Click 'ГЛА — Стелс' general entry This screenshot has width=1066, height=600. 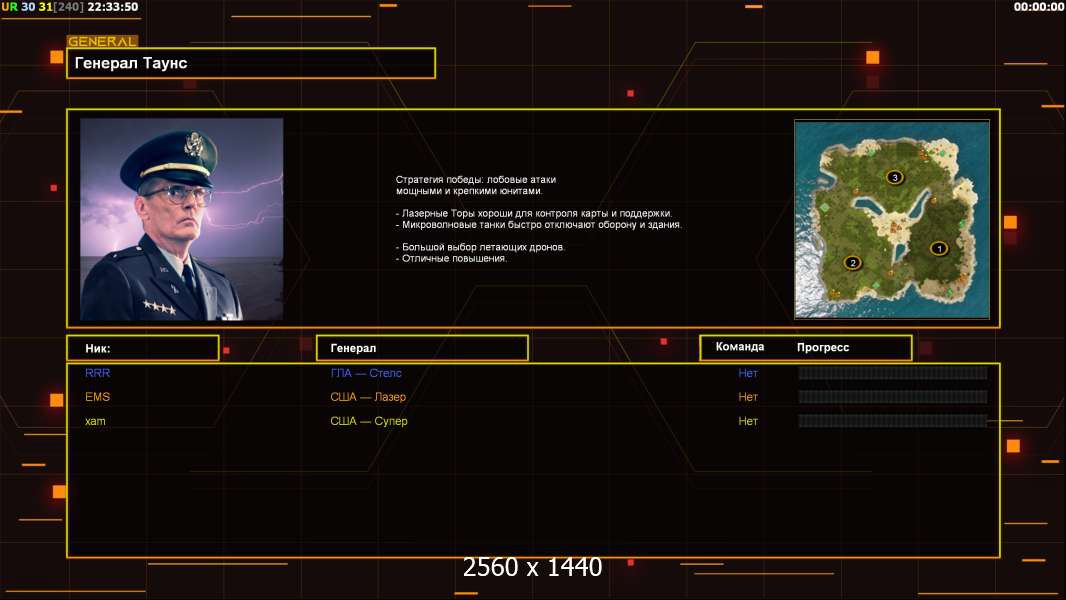366,373
